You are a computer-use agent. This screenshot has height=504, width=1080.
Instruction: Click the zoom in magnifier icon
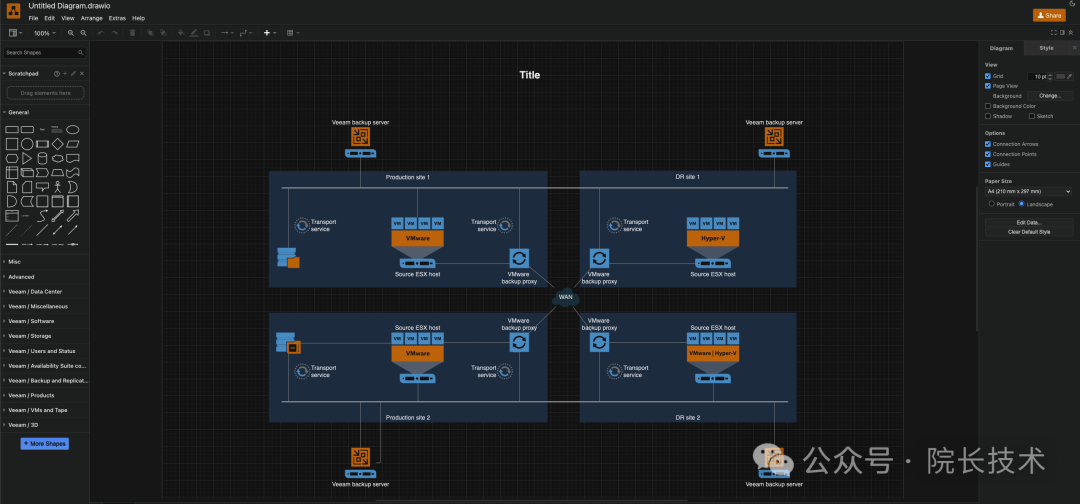[71, 32]
